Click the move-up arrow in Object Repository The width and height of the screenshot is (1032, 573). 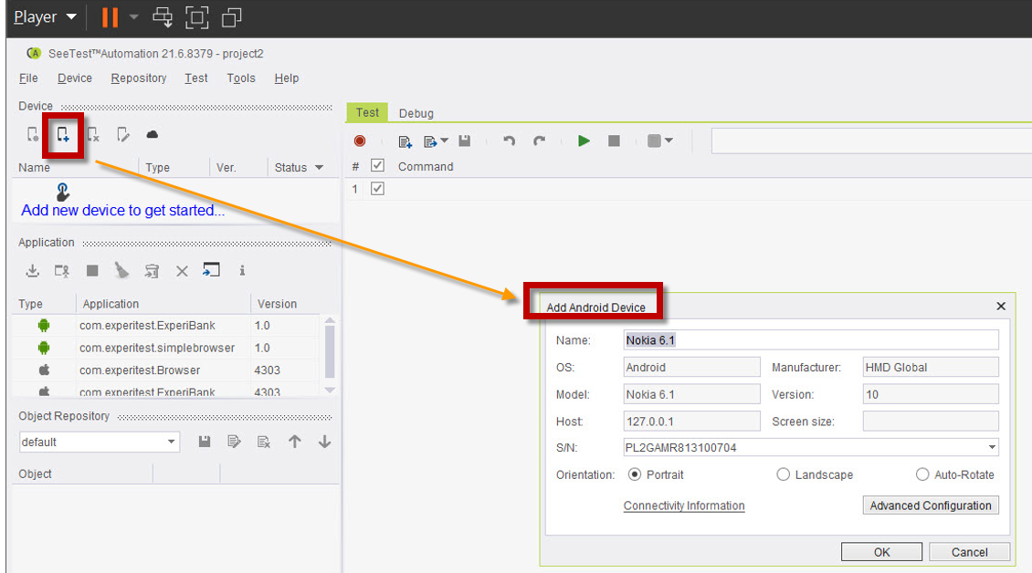tap(294, 441)
